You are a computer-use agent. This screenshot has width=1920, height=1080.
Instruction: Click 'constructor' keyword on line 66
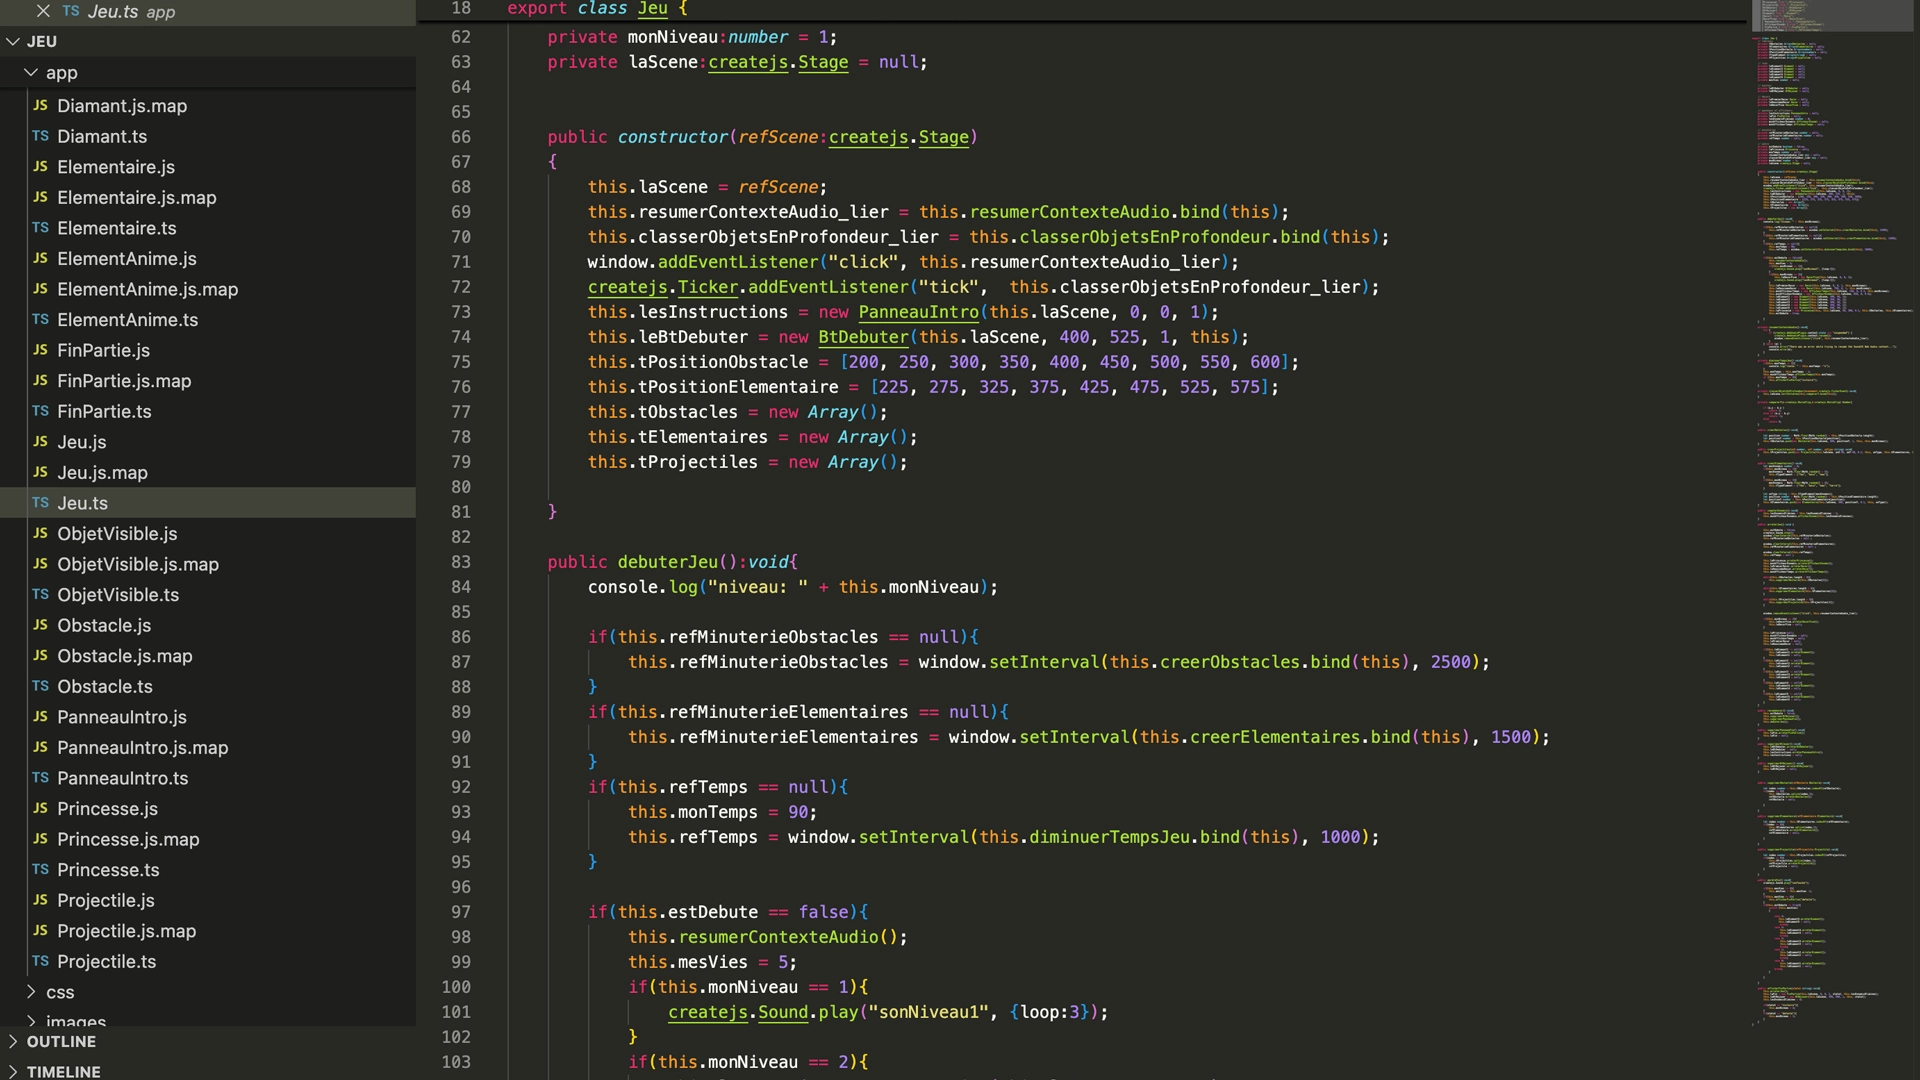673,137
